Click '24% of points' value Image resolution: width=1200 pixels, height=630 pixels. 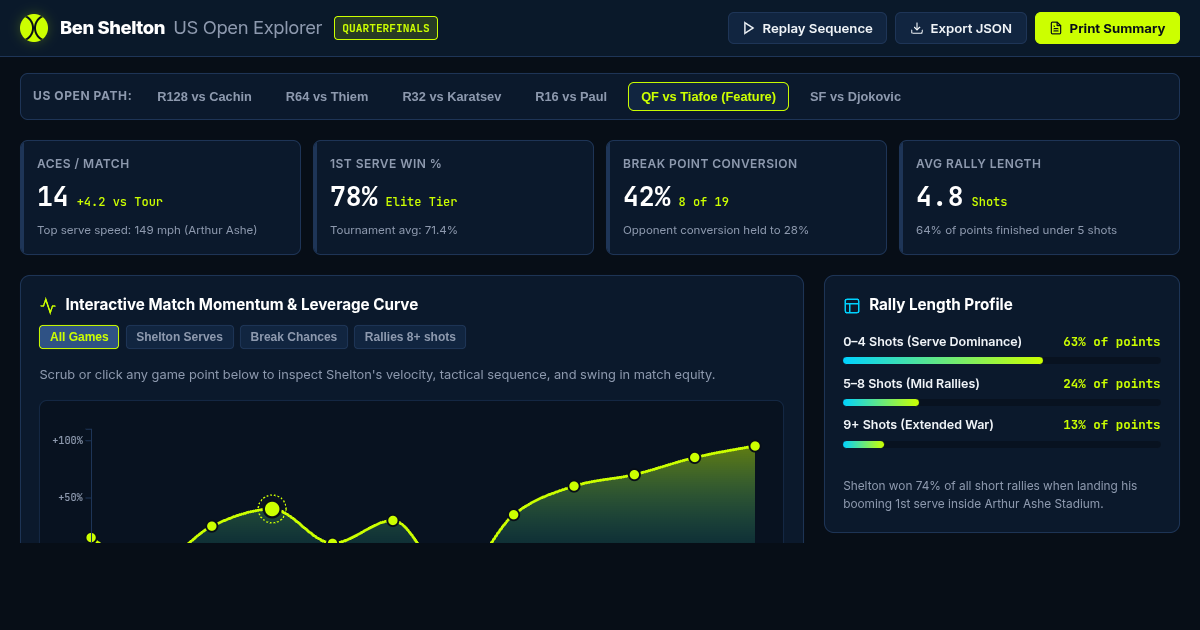[1112, 384]
